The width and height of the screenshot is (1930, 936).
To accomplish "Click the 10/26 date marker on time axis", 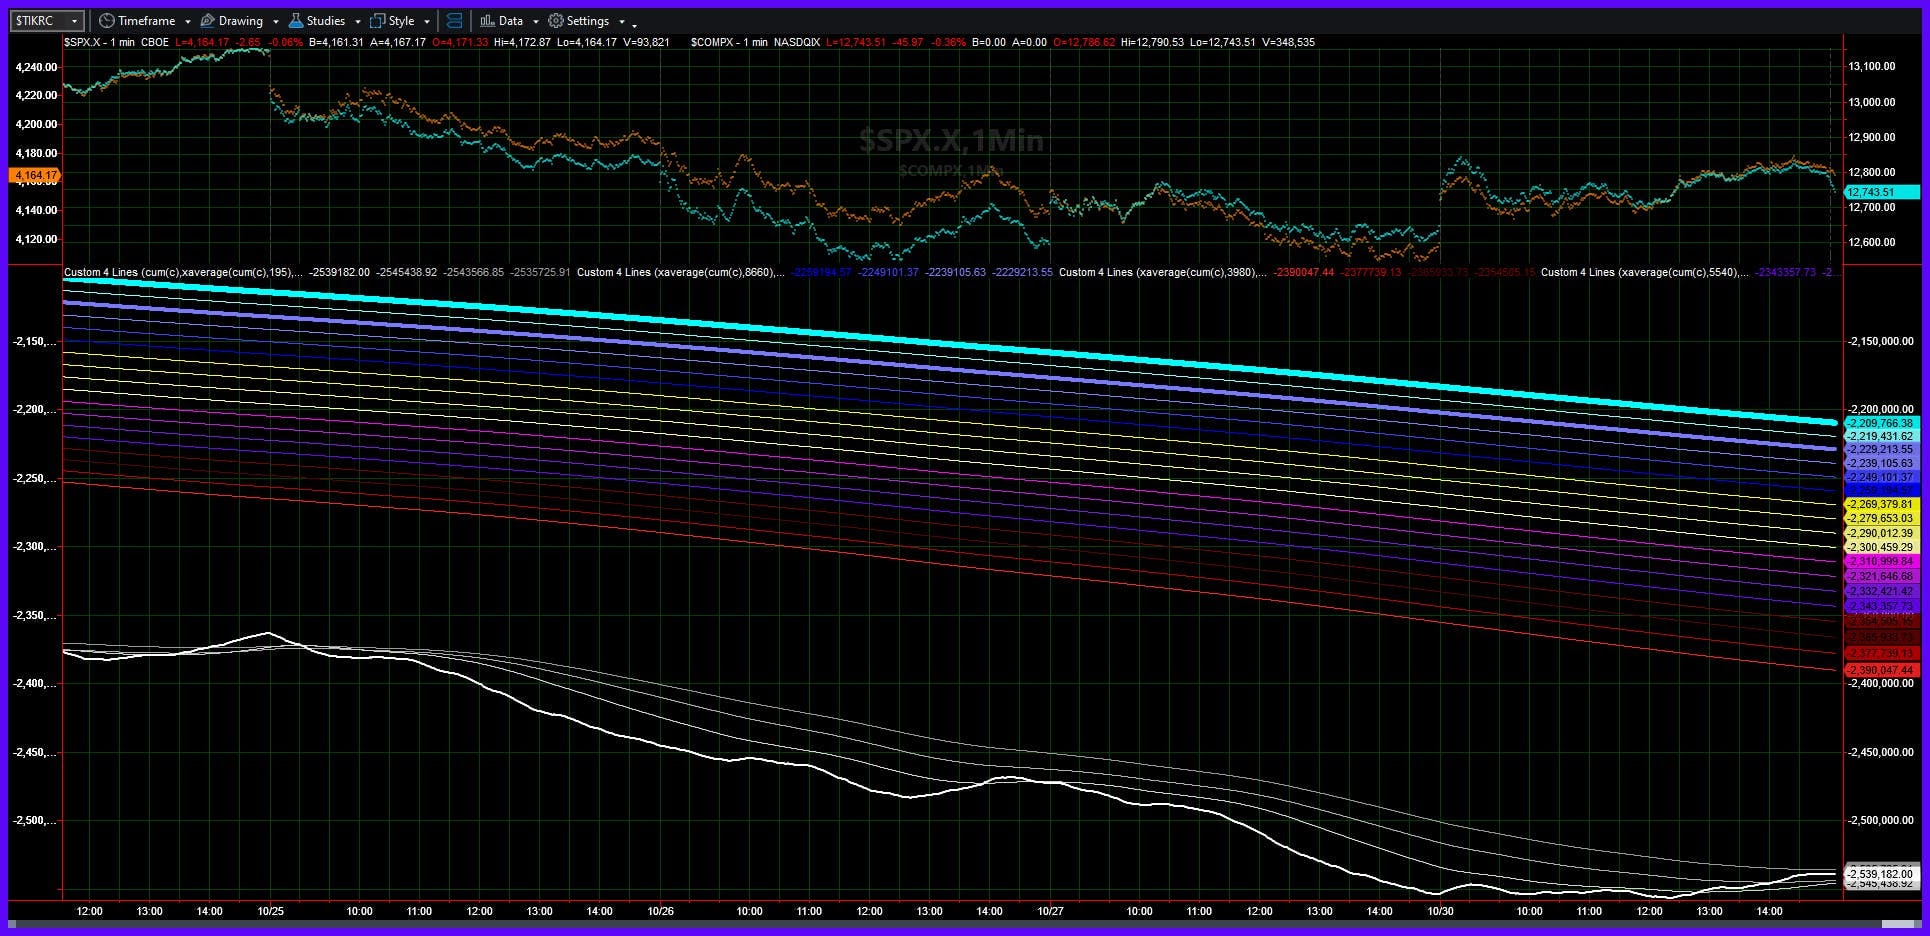I will tap(660, 911).
